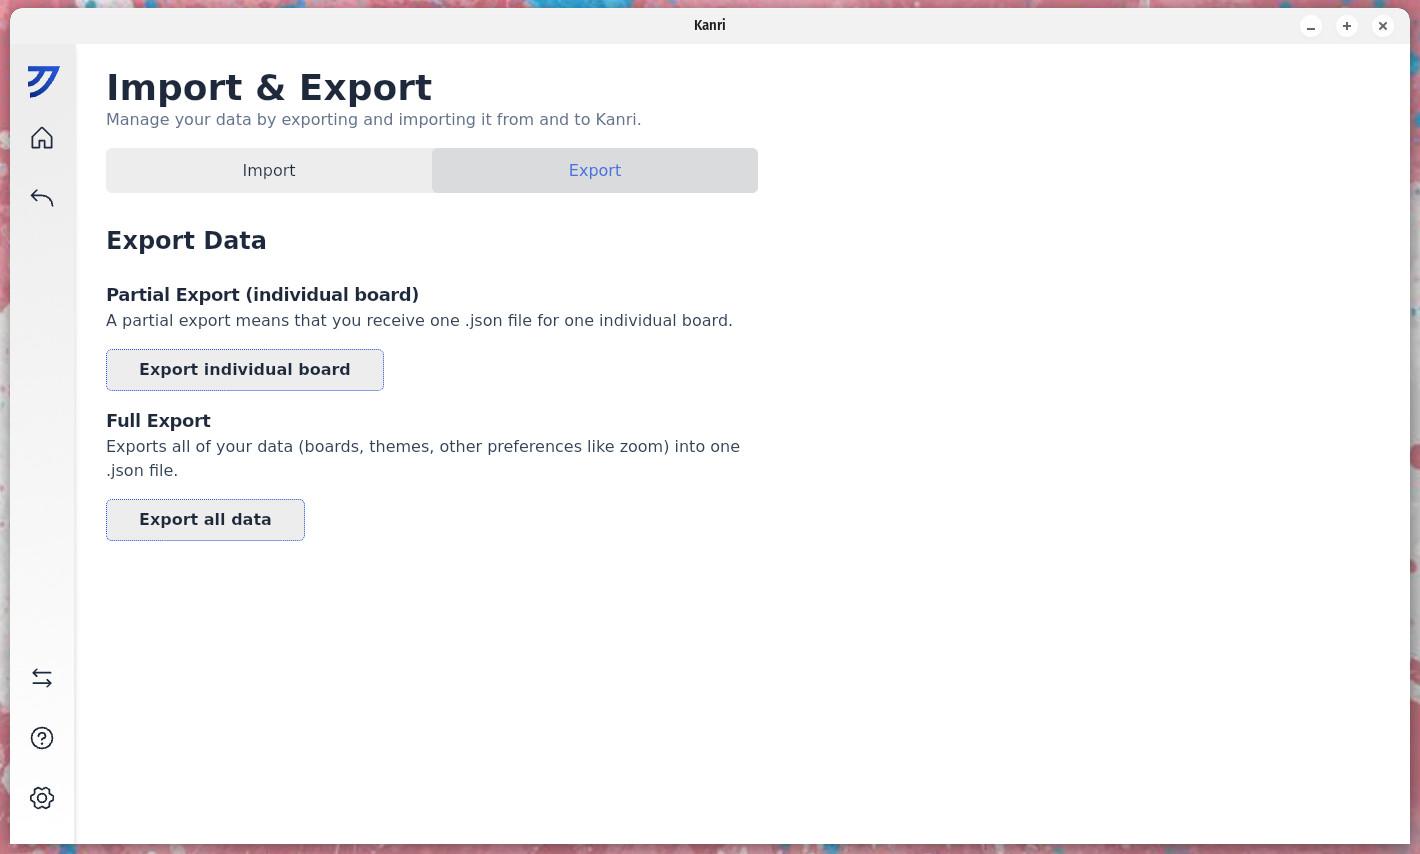Switch to the Import tab
Screen dimensions: 1420x854
[x=269, y=170]
